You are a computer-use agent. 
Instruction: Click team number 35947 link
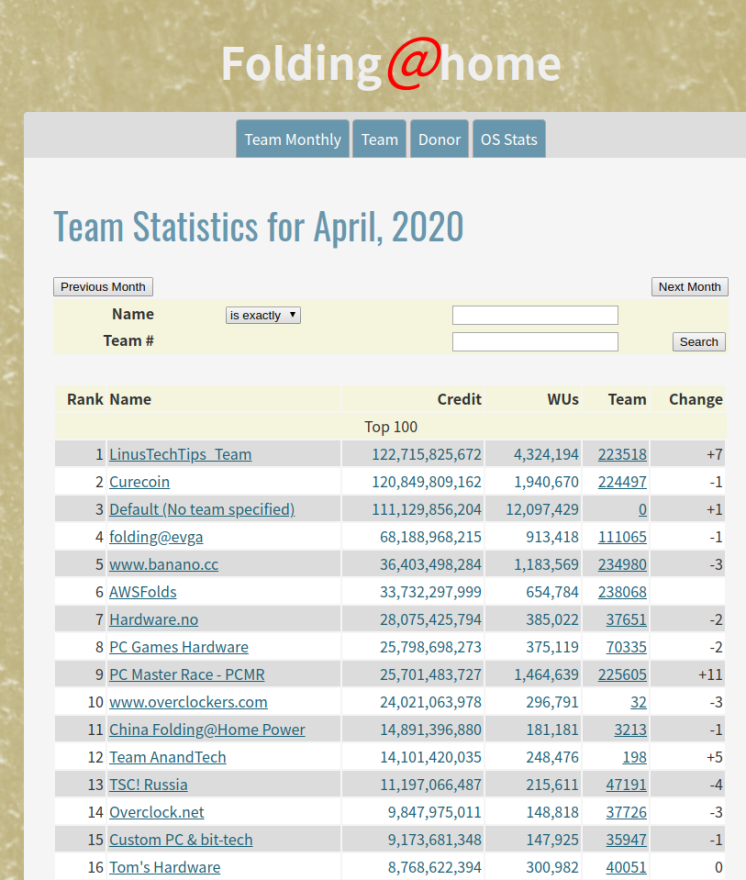pyautogui.click(x=626, y=840)
